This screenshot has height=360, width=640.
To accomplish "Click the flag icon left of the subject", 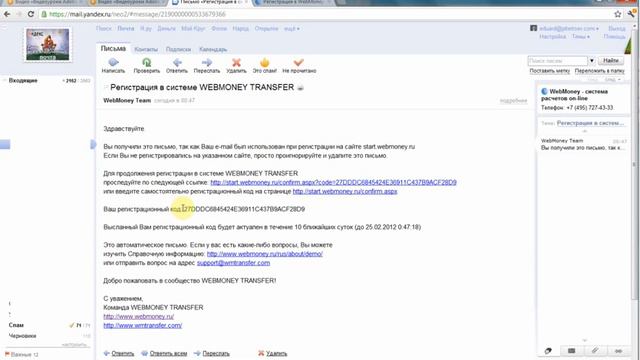I will [x=106, y=87].
